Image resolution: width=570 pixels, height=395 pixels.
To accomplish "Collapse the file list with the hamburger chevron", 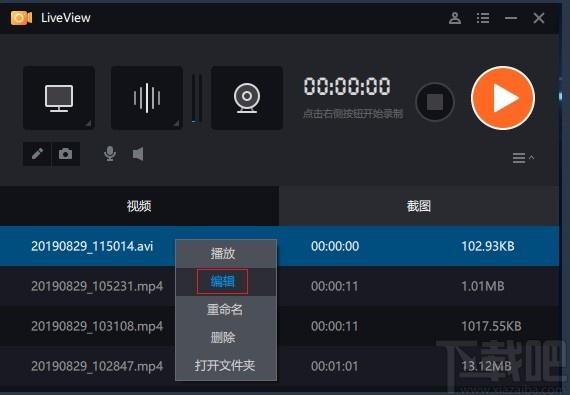I will (523, 158).
